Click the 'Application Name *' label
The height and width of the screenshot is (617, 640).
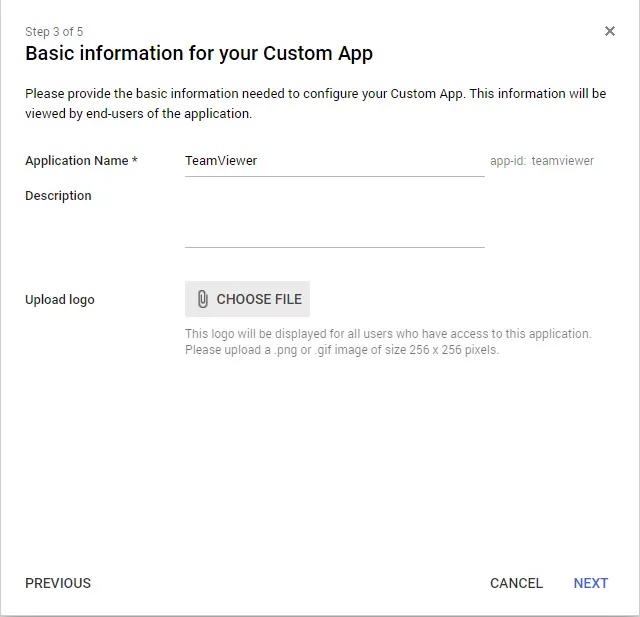click(x=81, y=161)
